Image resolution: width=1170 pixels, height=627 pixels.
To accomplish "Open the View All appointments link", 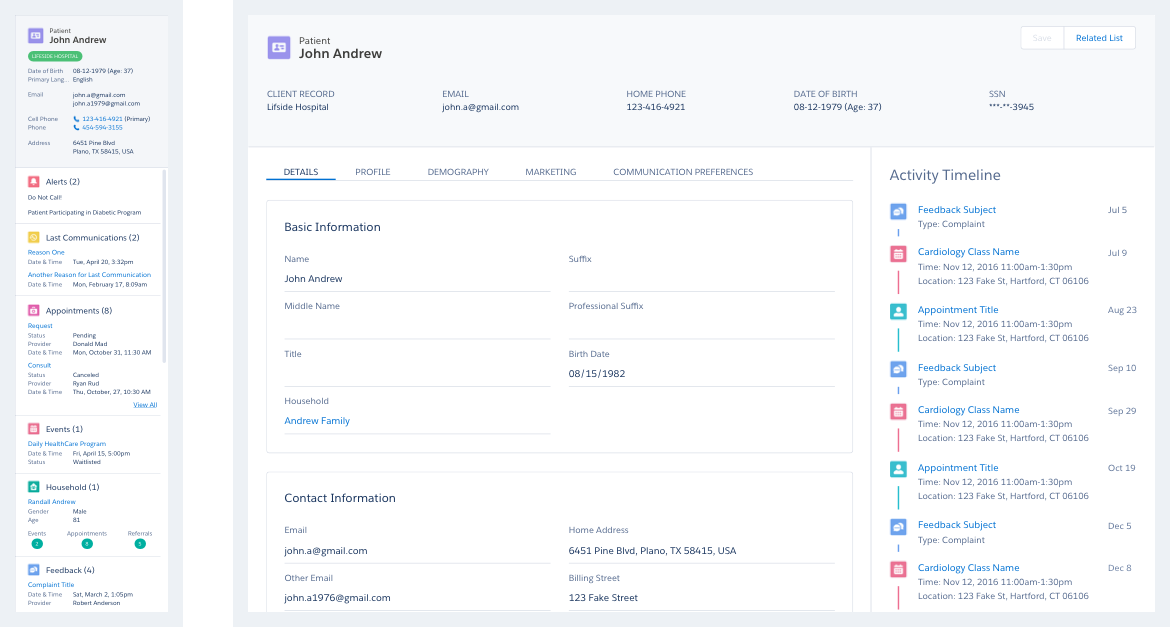I will [x=144, y=404].
